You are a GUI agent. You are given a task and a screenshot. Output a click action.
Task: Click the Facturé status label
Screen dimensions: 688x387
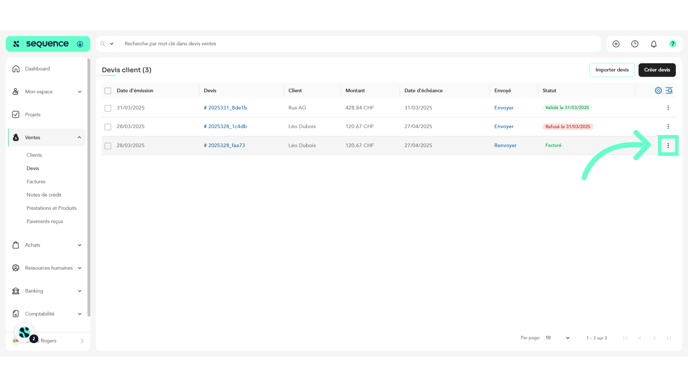(553, 145)
